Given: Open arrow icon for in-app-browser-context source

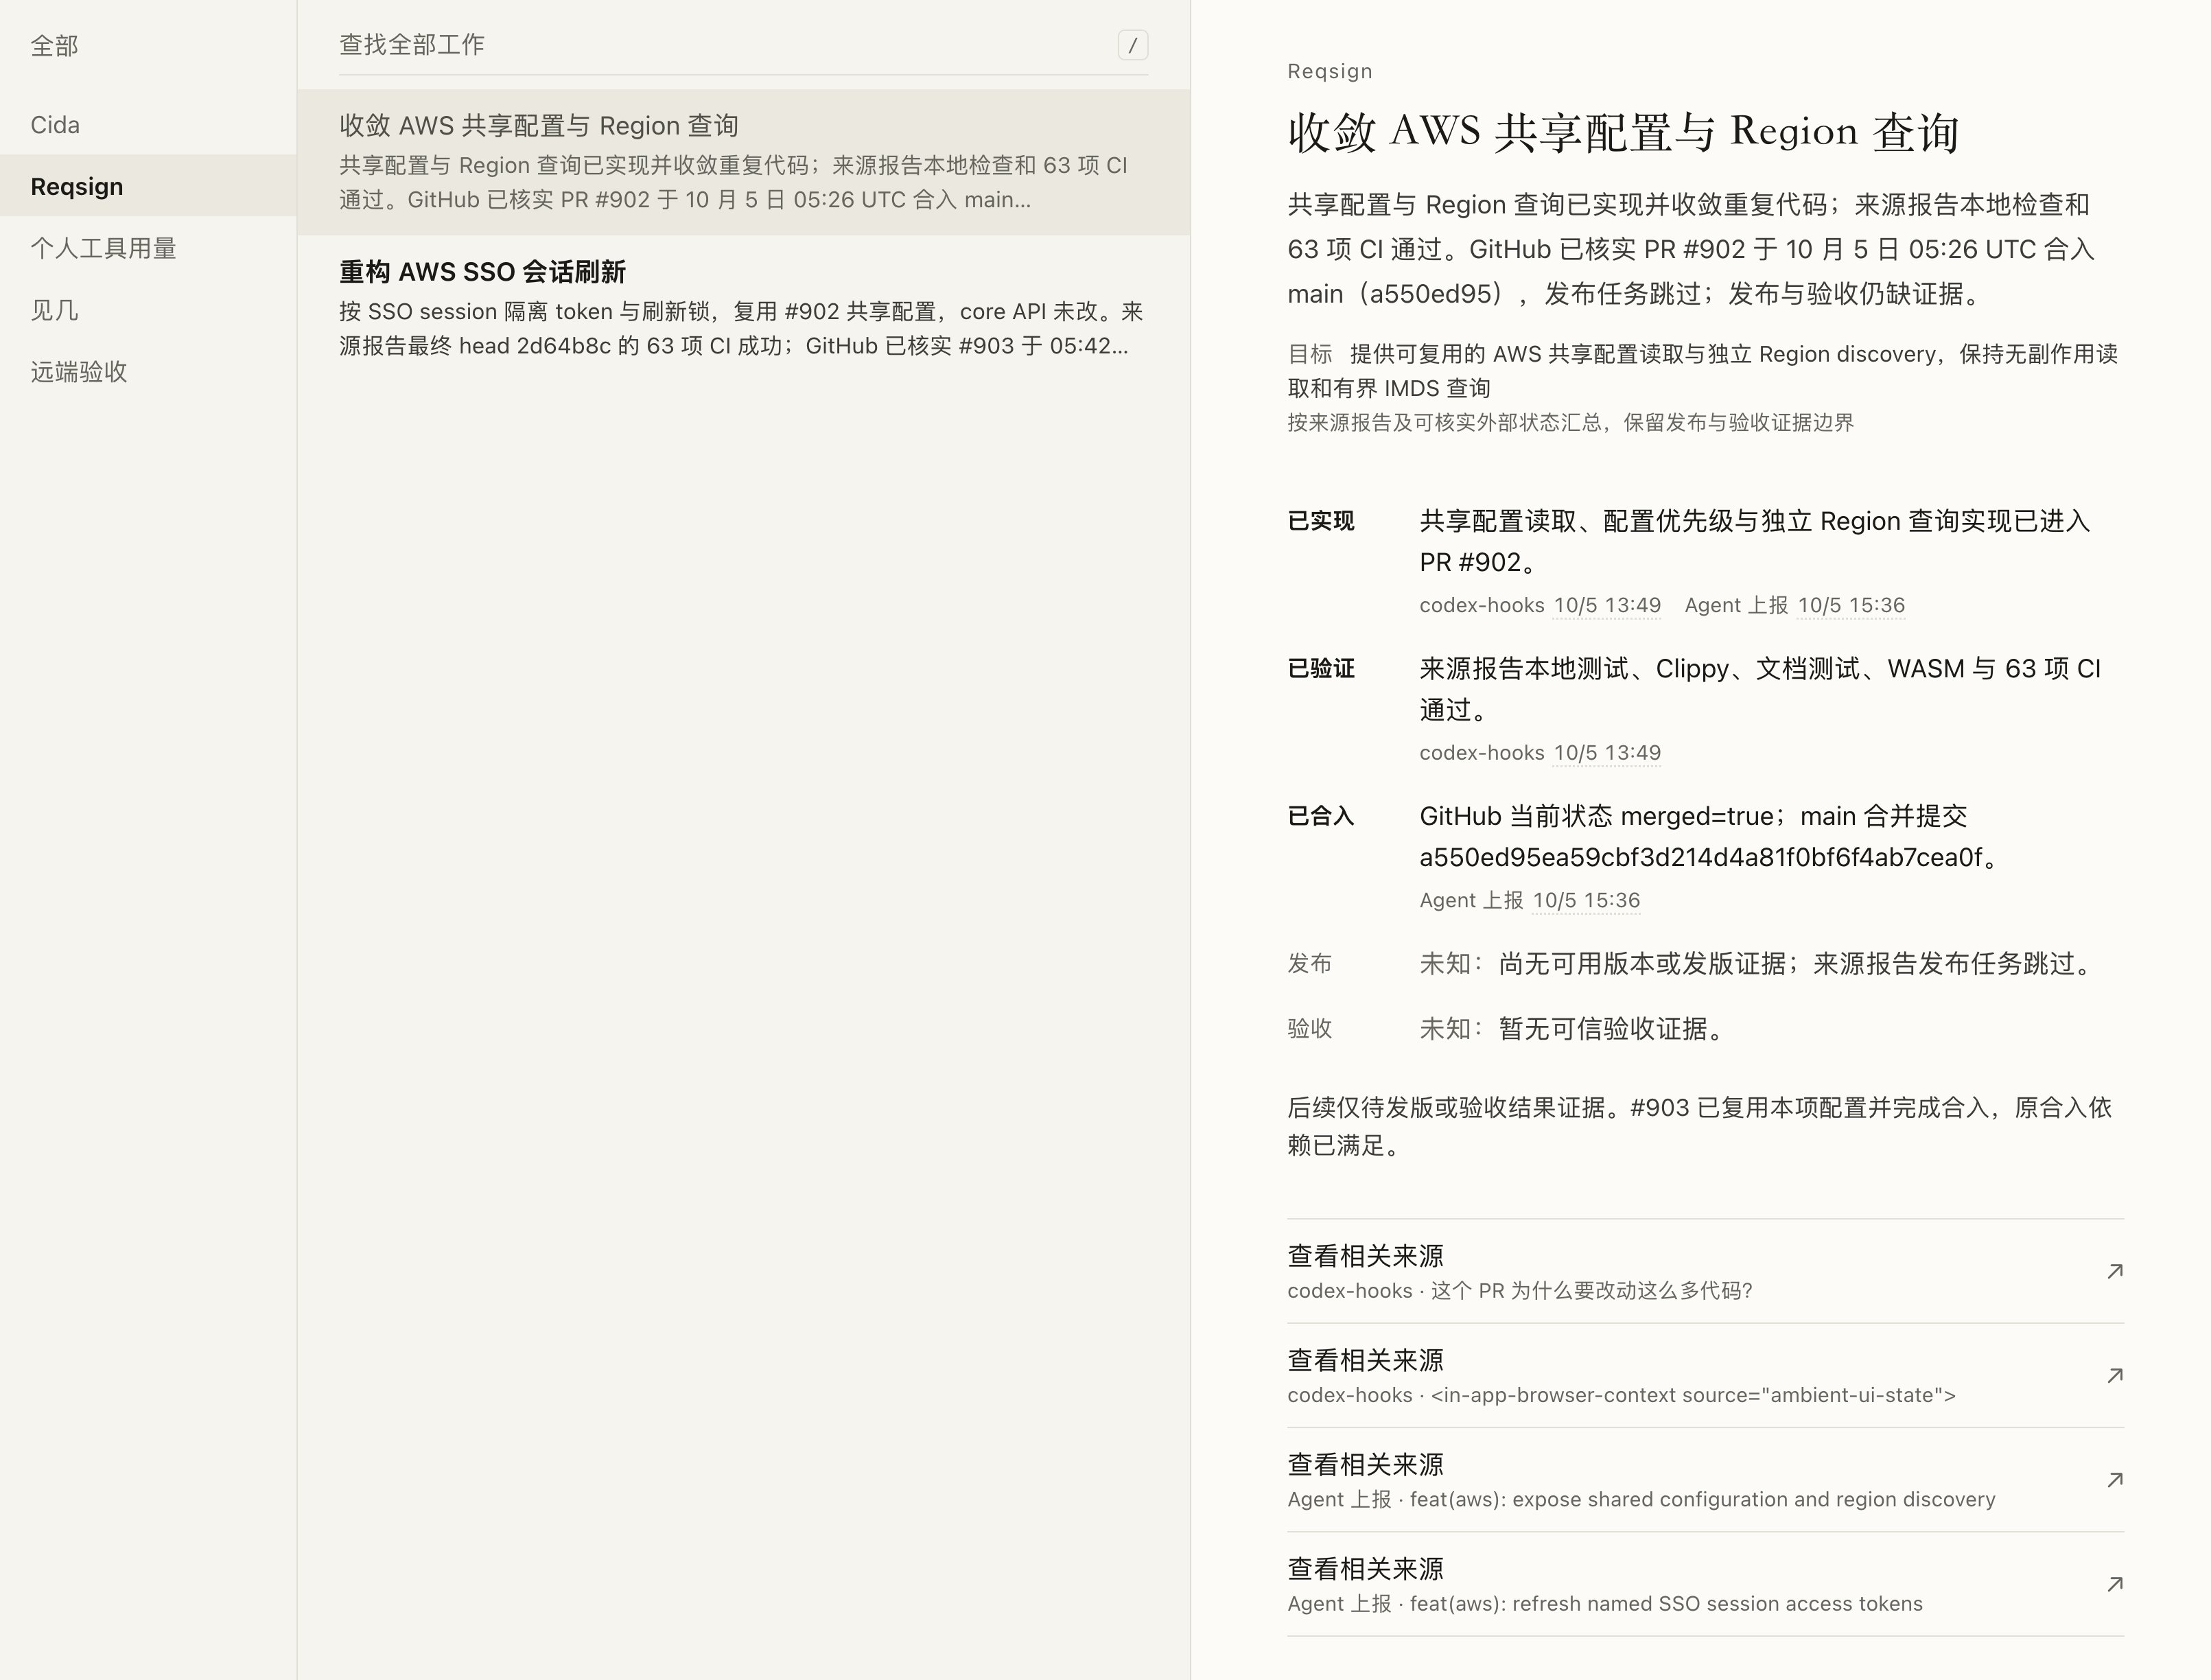Looking at the screenshot, I should pos(2114,1375).
